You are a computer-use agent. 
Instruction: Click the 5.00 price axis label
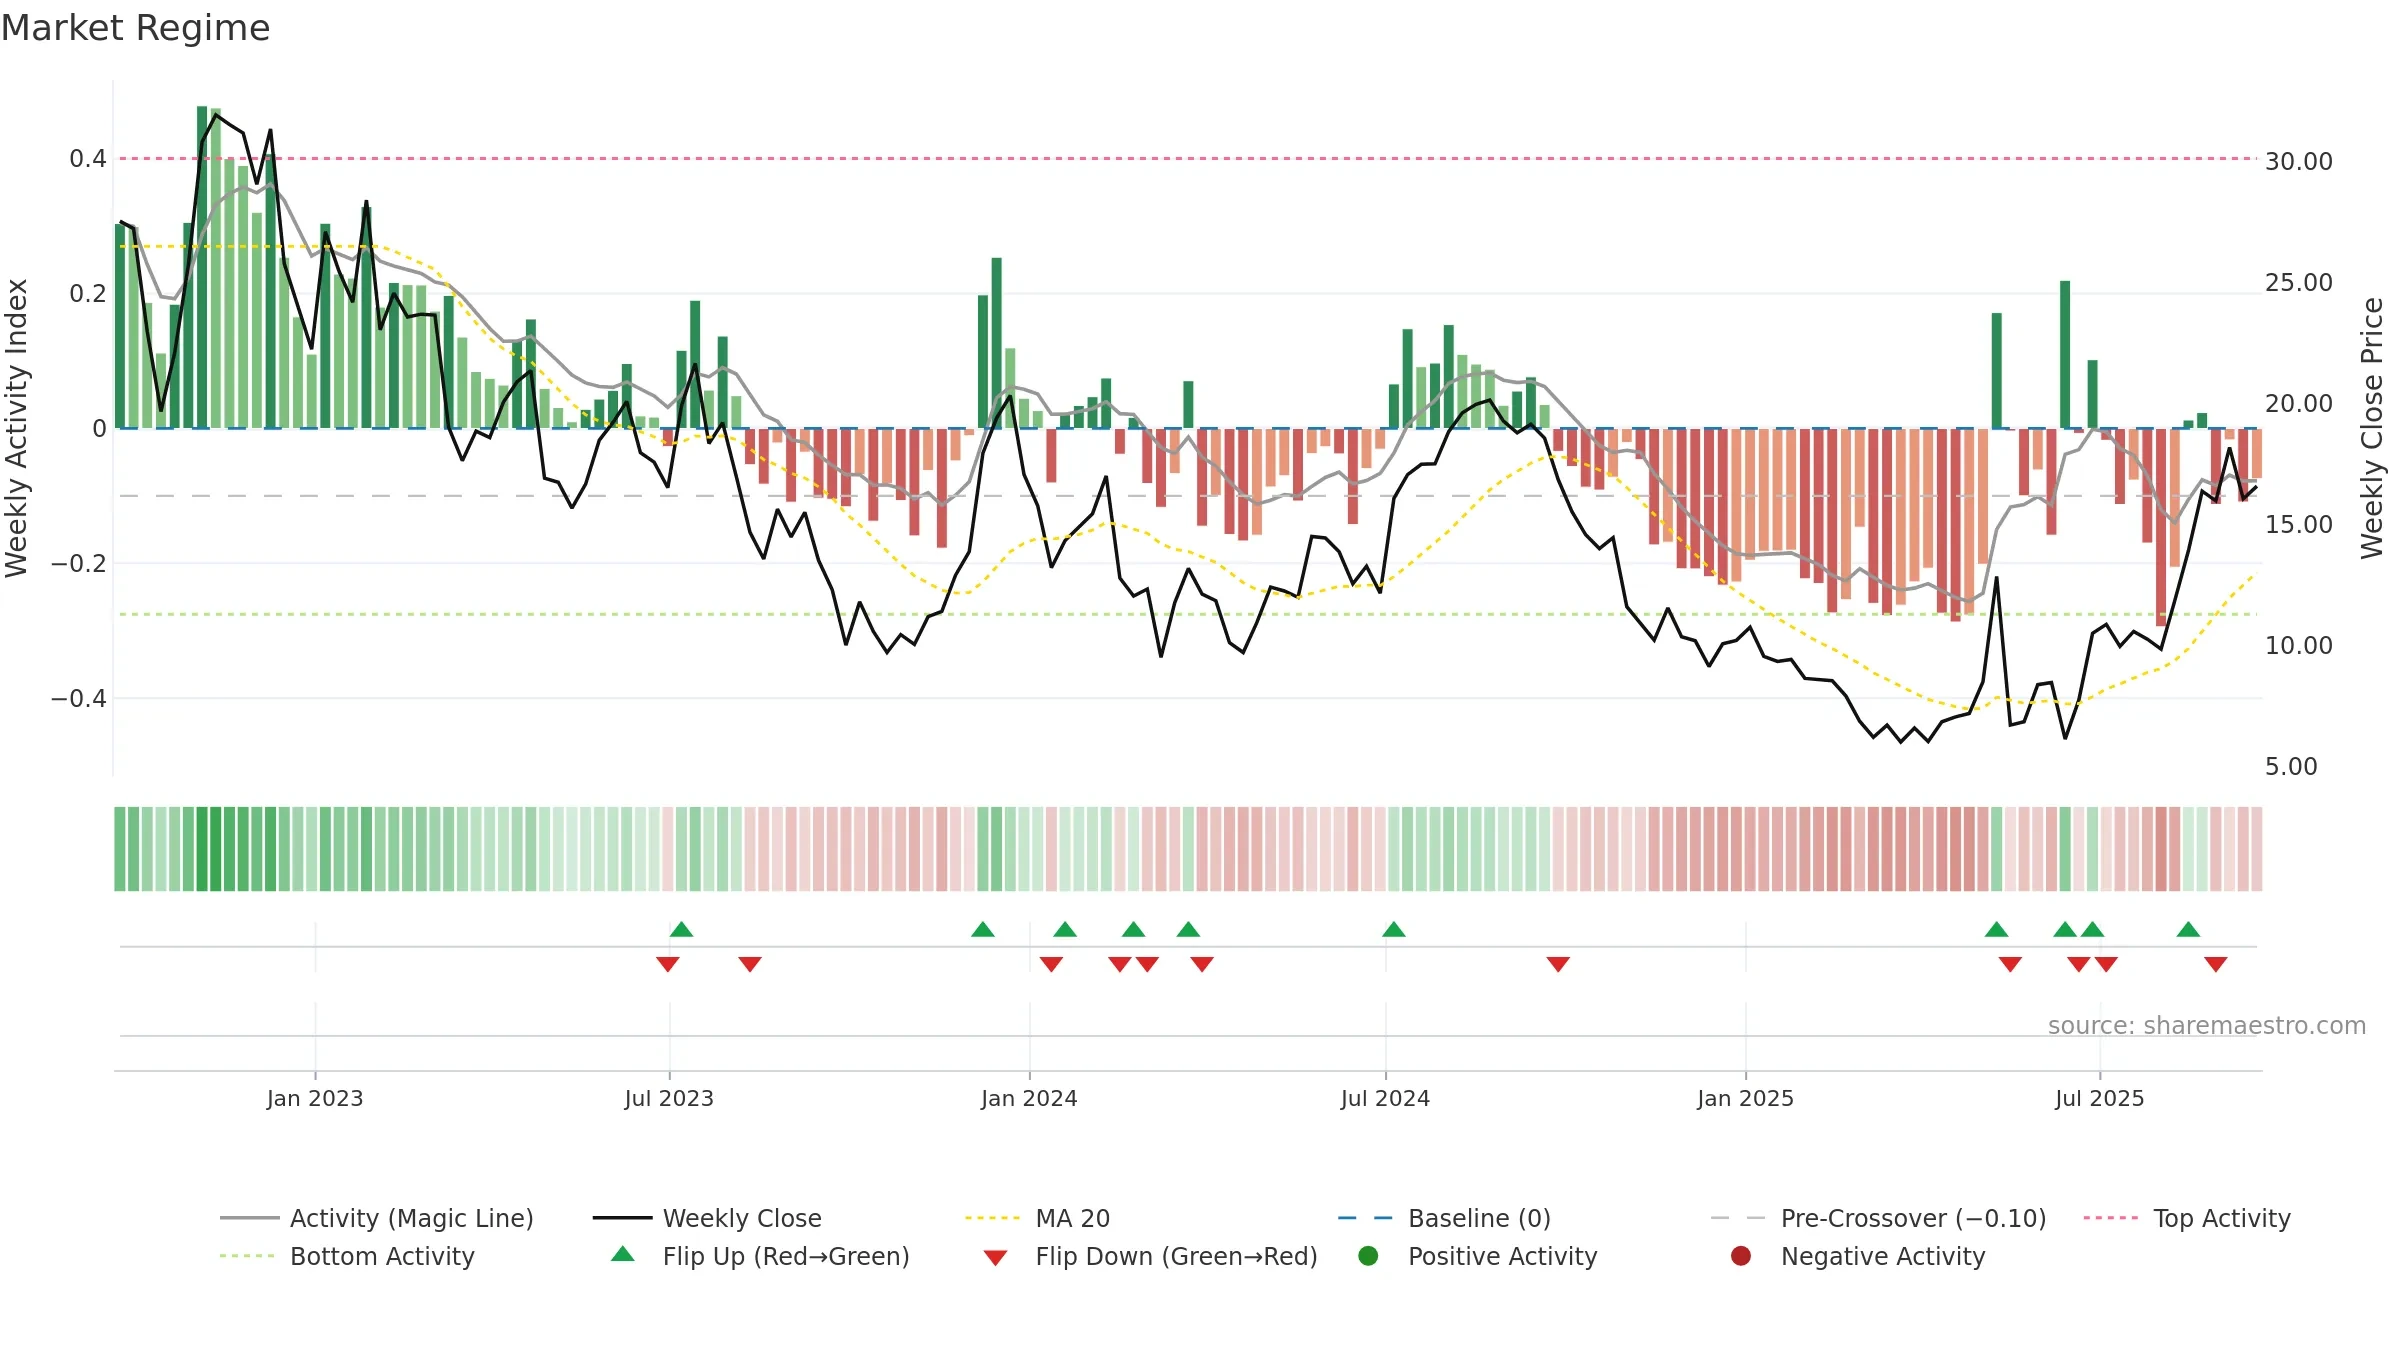2291,766
